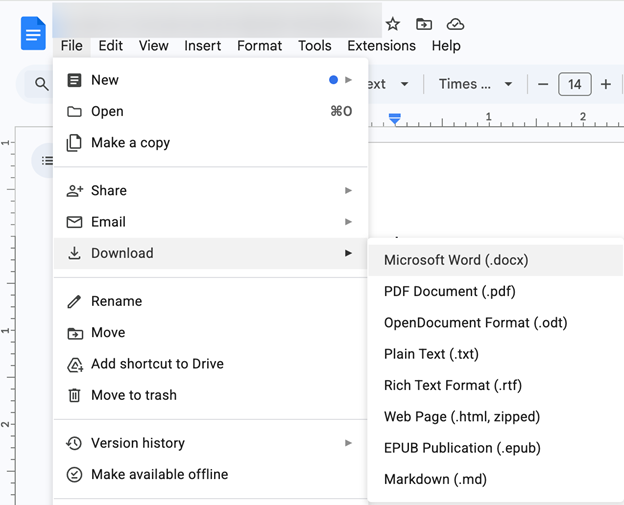
Task: Decrease font size with the minus button
Action: (x=543, y=84)
